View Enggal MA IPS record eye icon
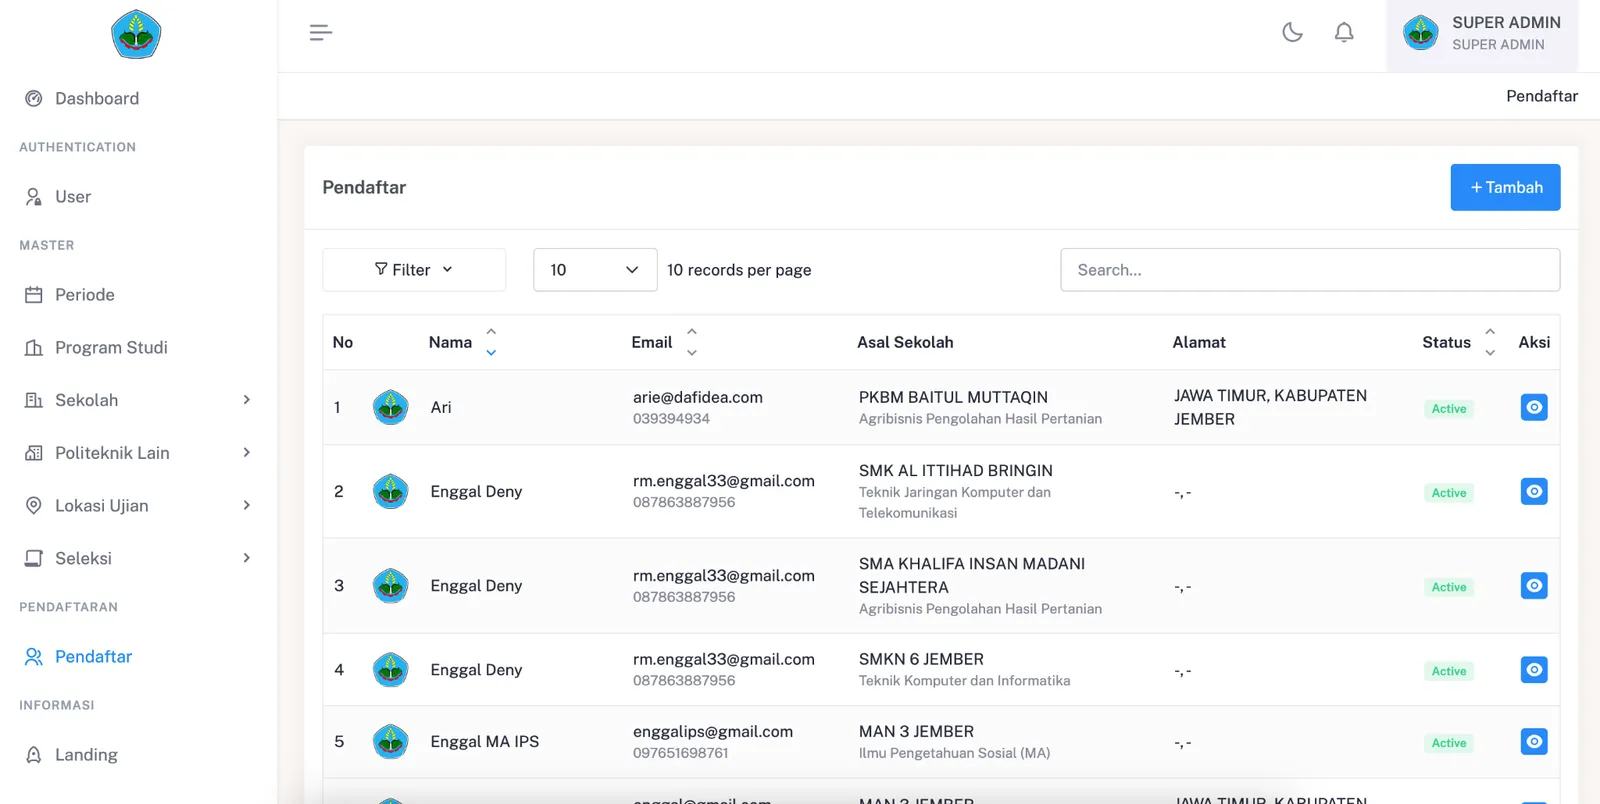The width and height of the screenshot is (1600, 804). pyautogui.click(x=1533, y=741)
